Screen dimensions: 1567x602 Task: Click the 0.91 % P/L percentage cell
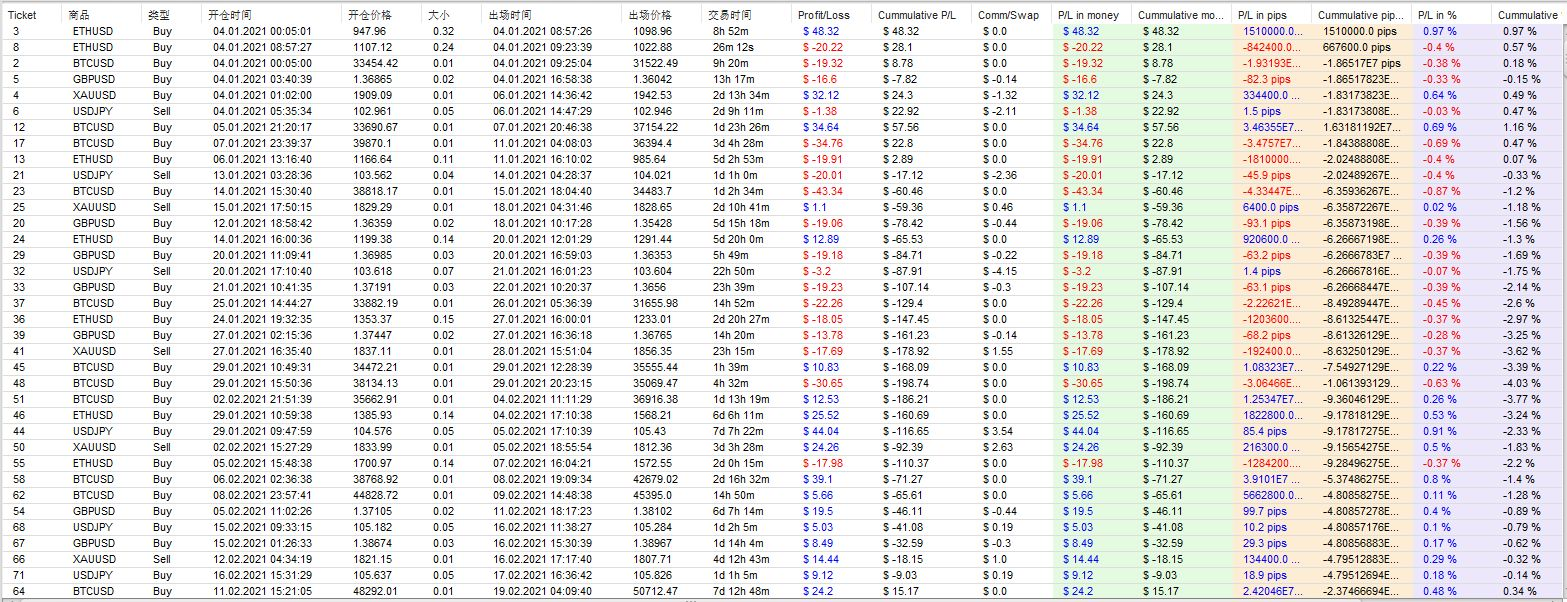tap(1434, 431)
